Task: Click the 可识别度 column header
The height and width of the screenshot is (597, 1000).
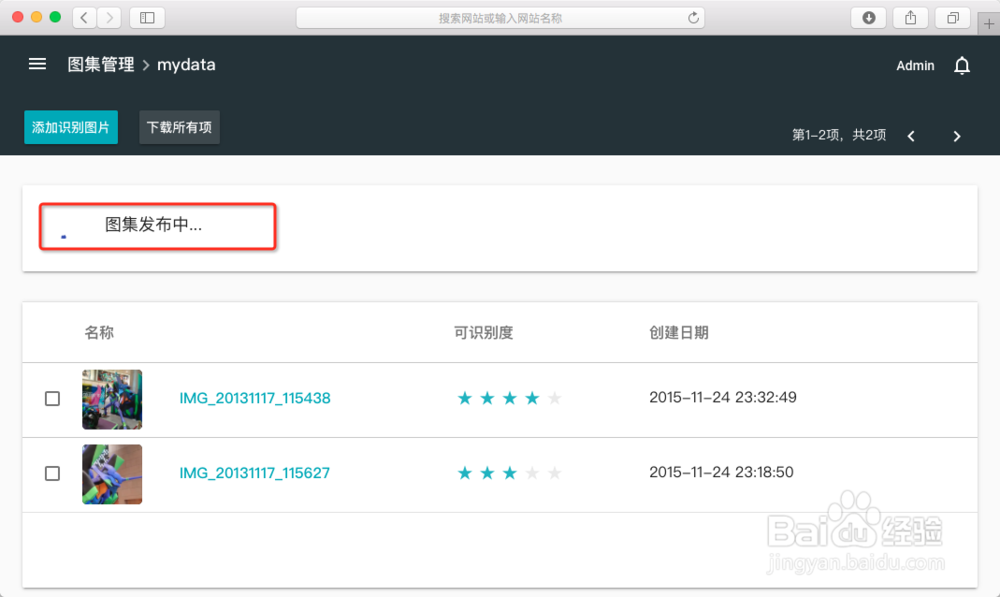Action: tap(483, 332)
